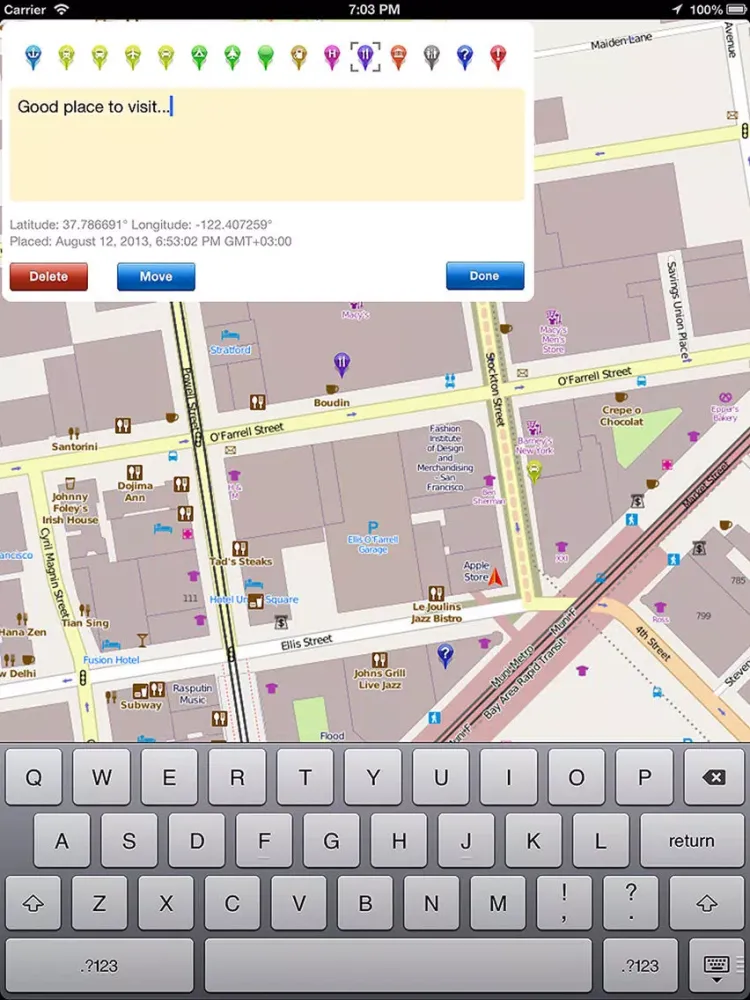Focus the note text field
Screen dimensions: 750x1000
tap(267, 145)
